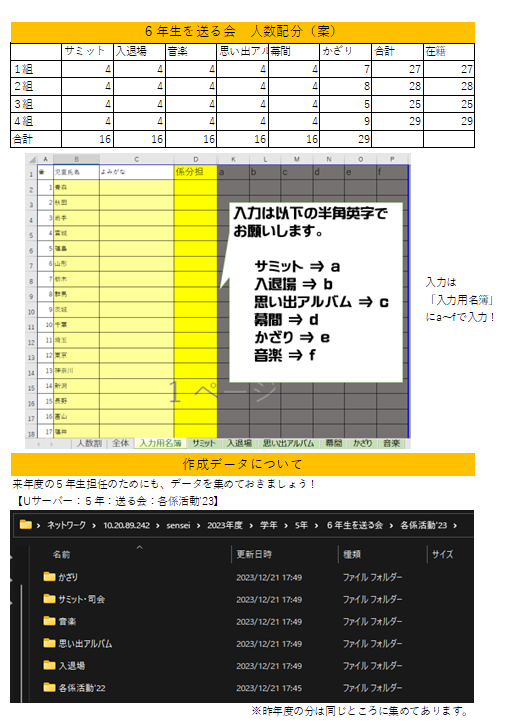Sort by the 種類 column header
The height and width of the screenshot is (723, 505).
coord(352,554)
